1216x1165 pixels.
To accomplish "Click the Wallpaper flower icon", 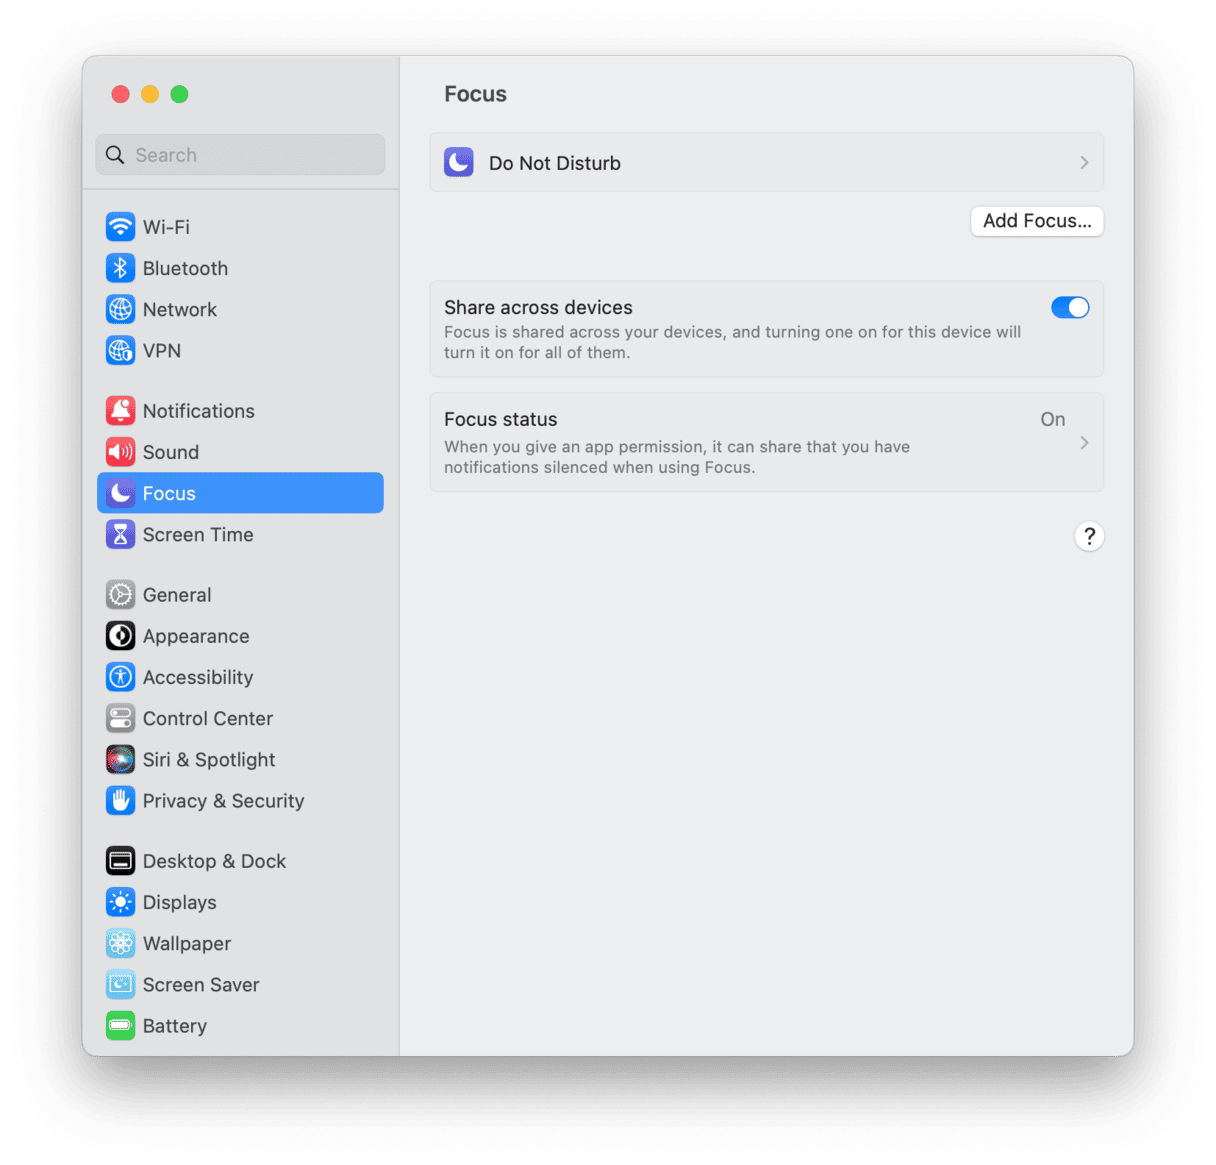I will coord(120,943).
